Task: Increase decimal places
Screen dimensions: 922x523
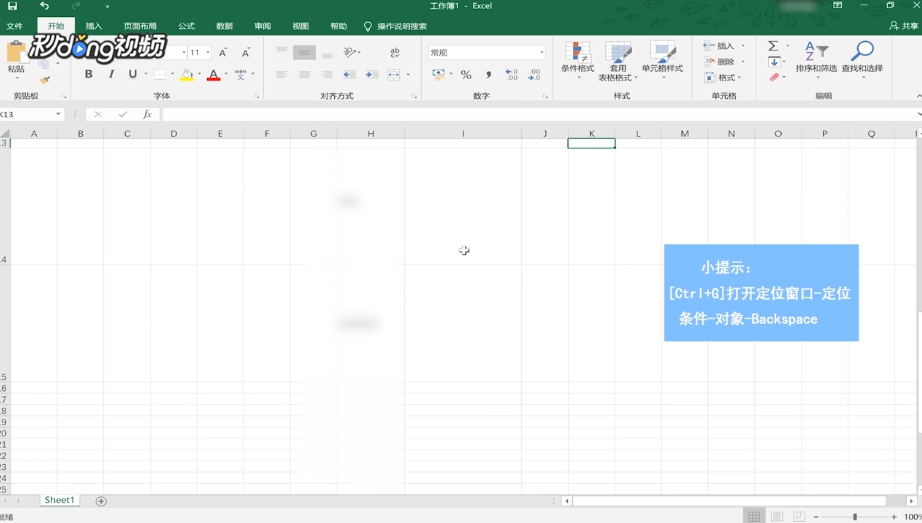Action: (x=512, y=74)
